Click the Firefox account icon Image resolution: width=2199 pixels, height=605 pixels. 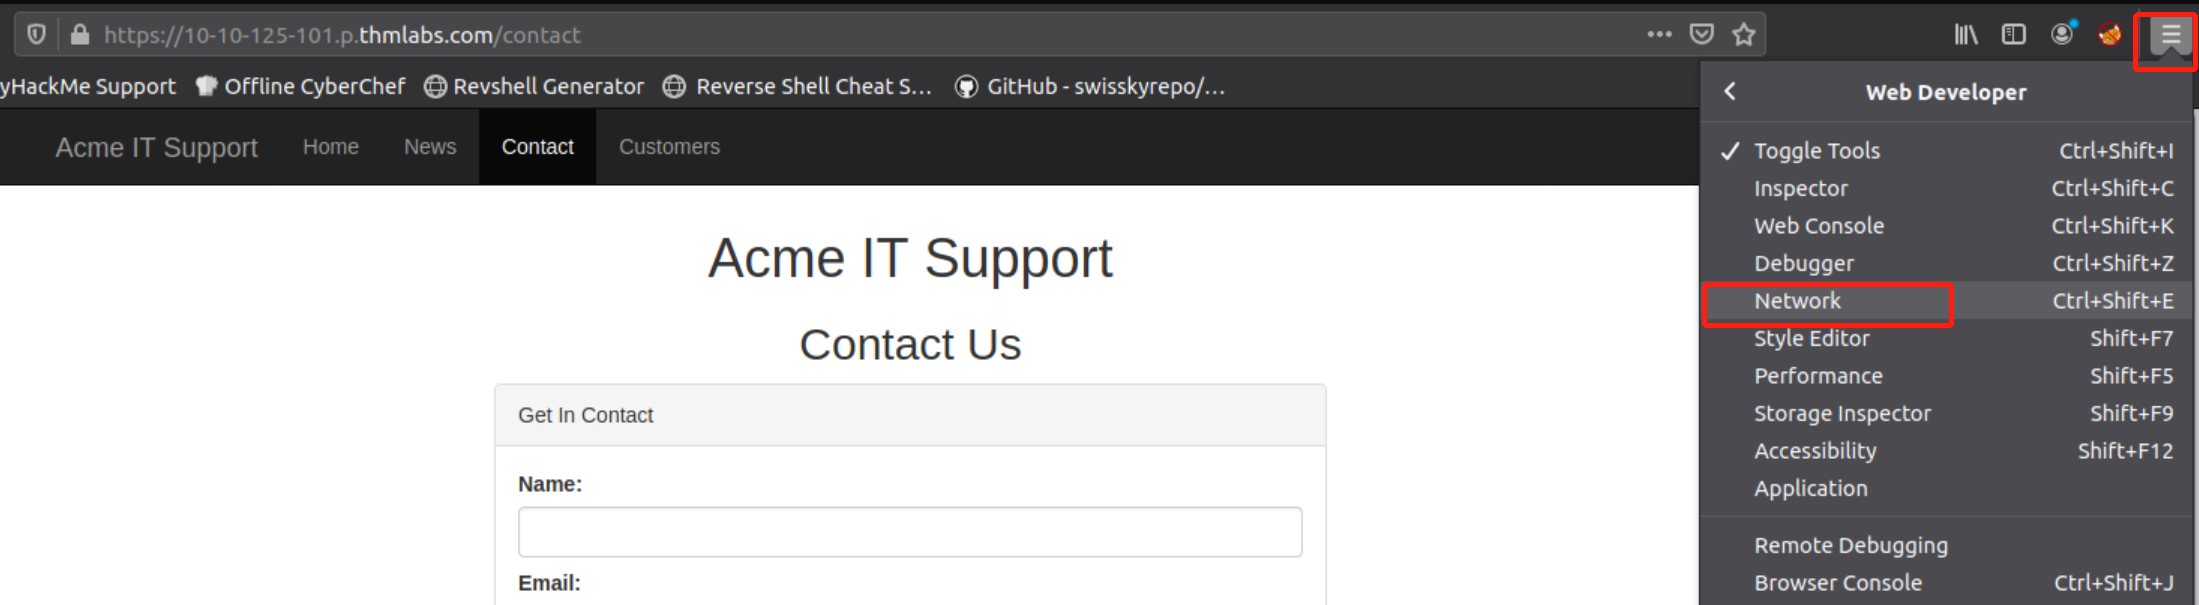point(2062,35)
